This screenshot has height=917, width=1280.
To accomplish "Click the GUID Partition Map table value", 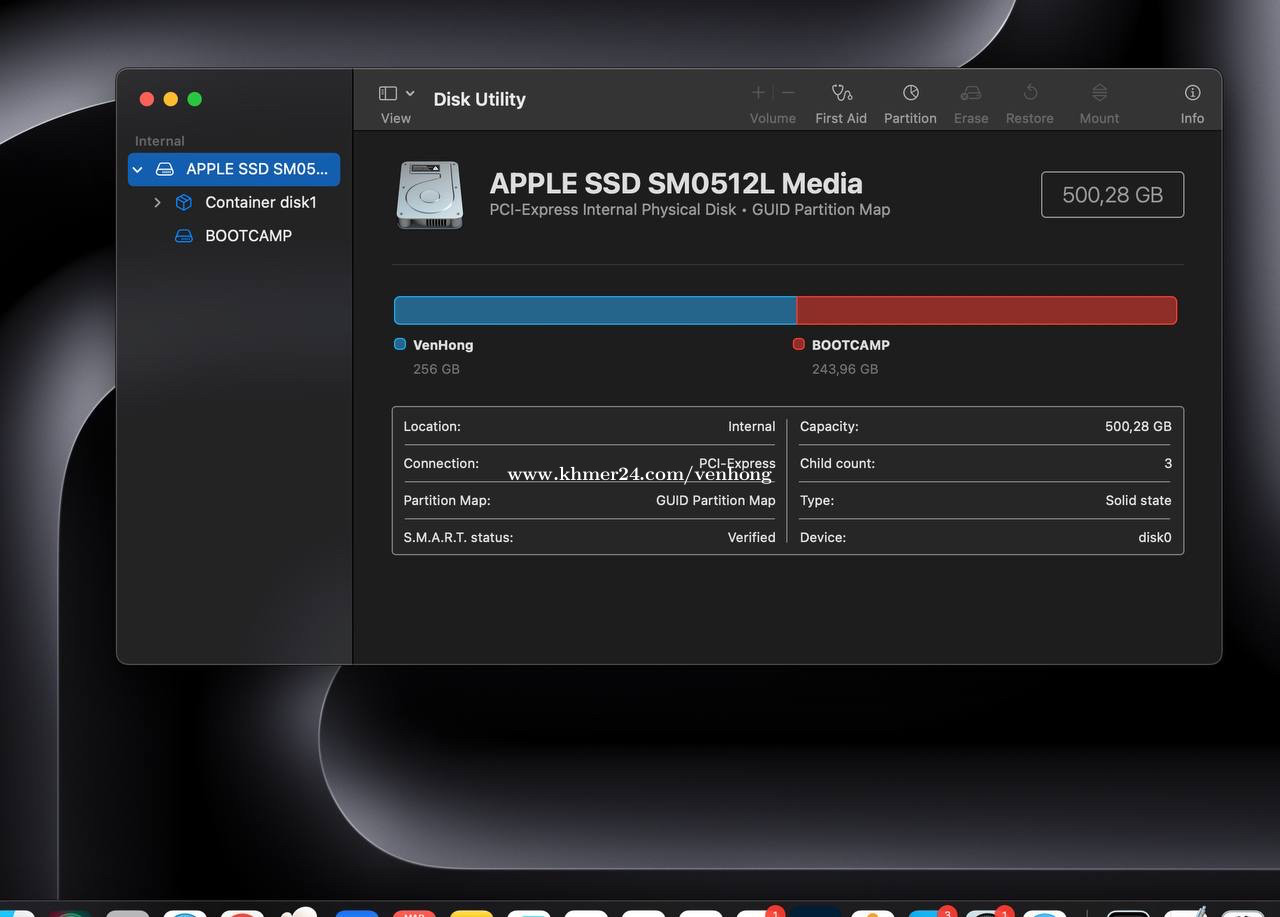I will click(x=715, y=500).
